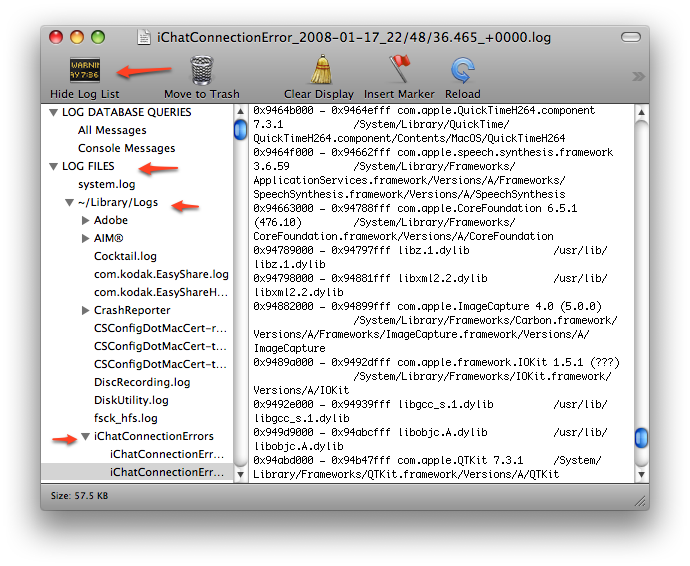This screenshot has height=566, width=690.
Task: Click the sidebar scrollbar thumb
Action: (240, 129)
